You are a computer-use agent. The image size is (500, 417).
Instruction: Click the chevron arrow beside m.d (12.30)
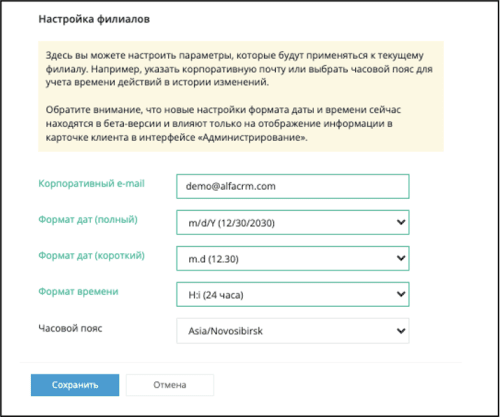pos(401,258)
